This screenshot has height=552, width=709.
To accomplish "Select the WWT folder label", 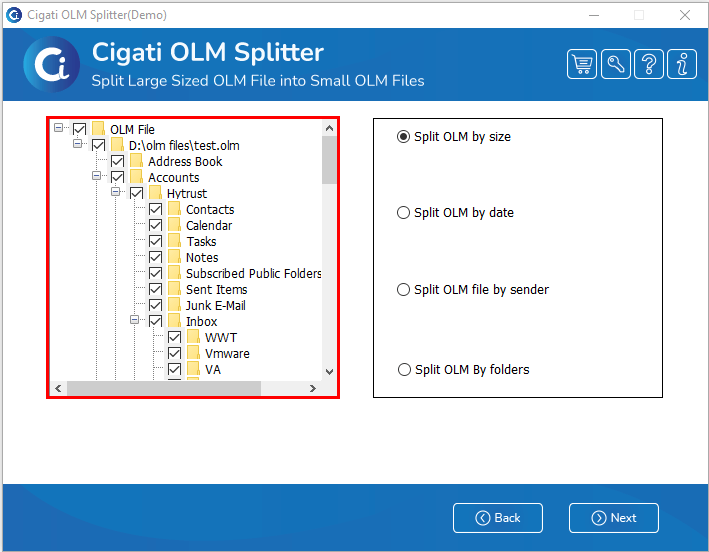I will [x=221, y=338].
